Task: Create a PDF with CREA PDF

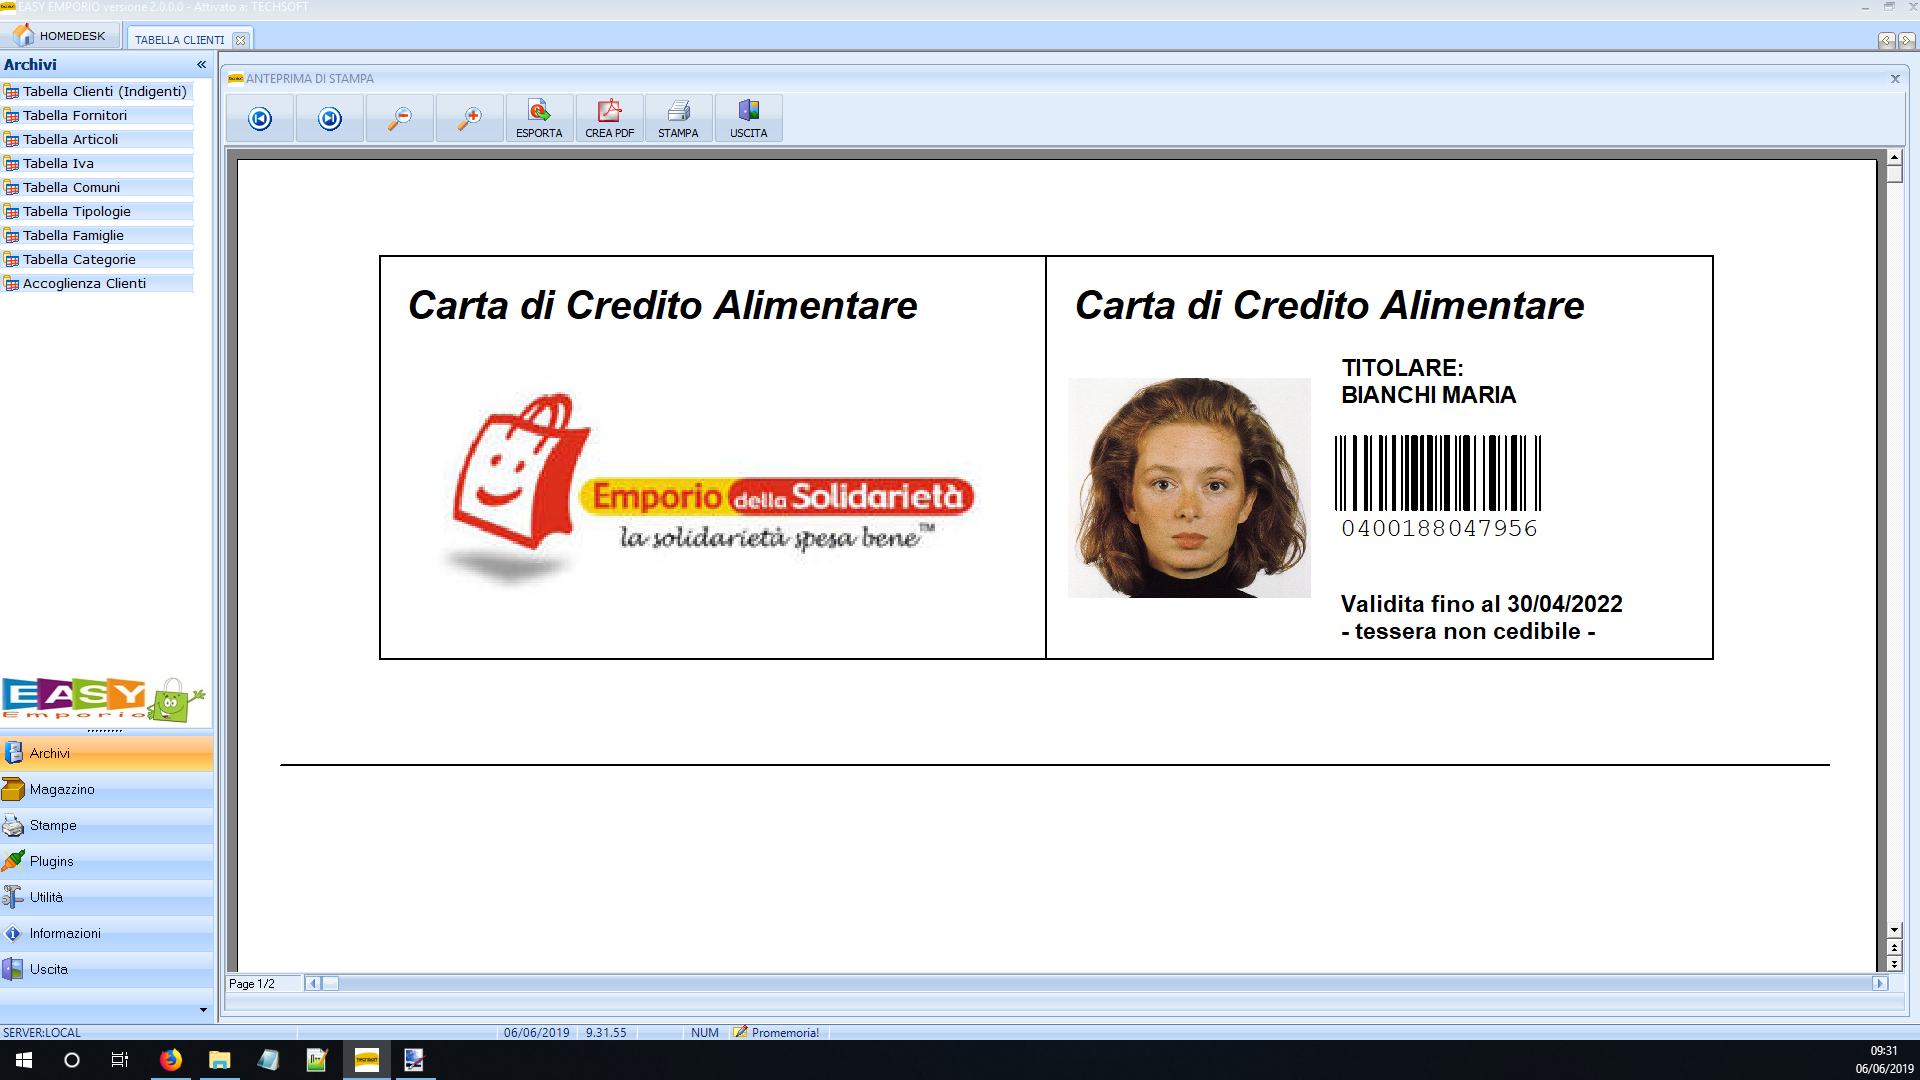Action: point(609,119)
